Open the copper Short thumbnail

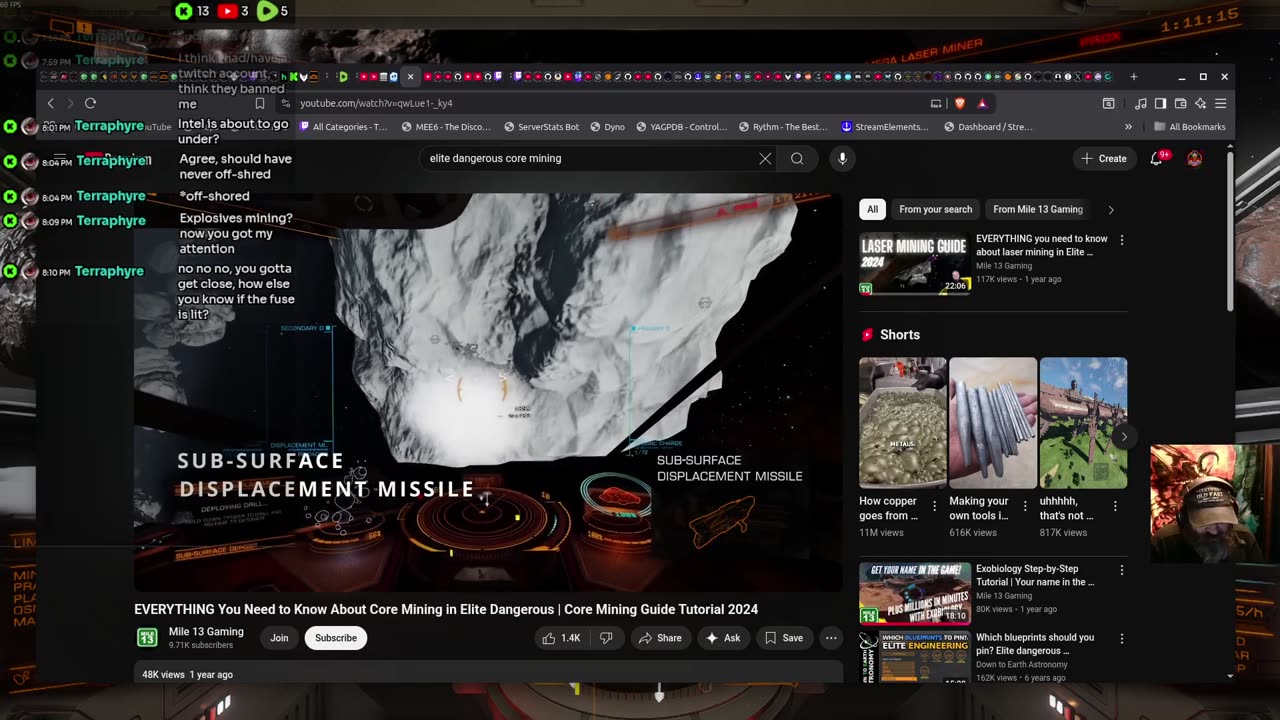tap(902, 423)
